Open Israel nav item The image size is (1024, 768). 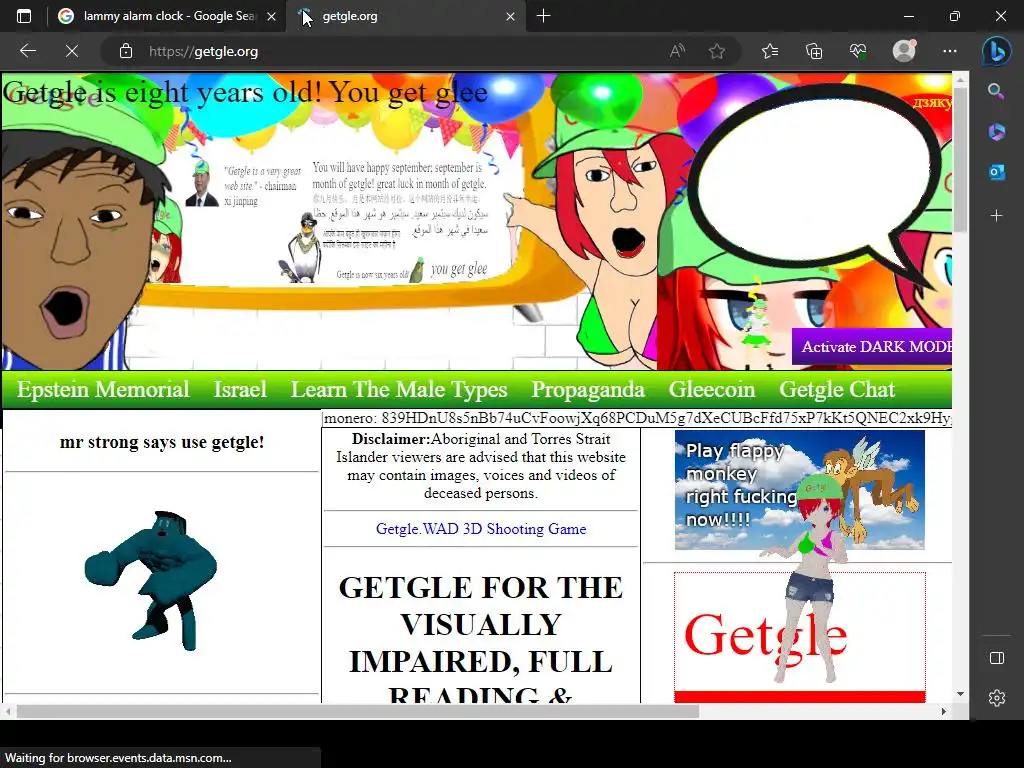(240, 389)
